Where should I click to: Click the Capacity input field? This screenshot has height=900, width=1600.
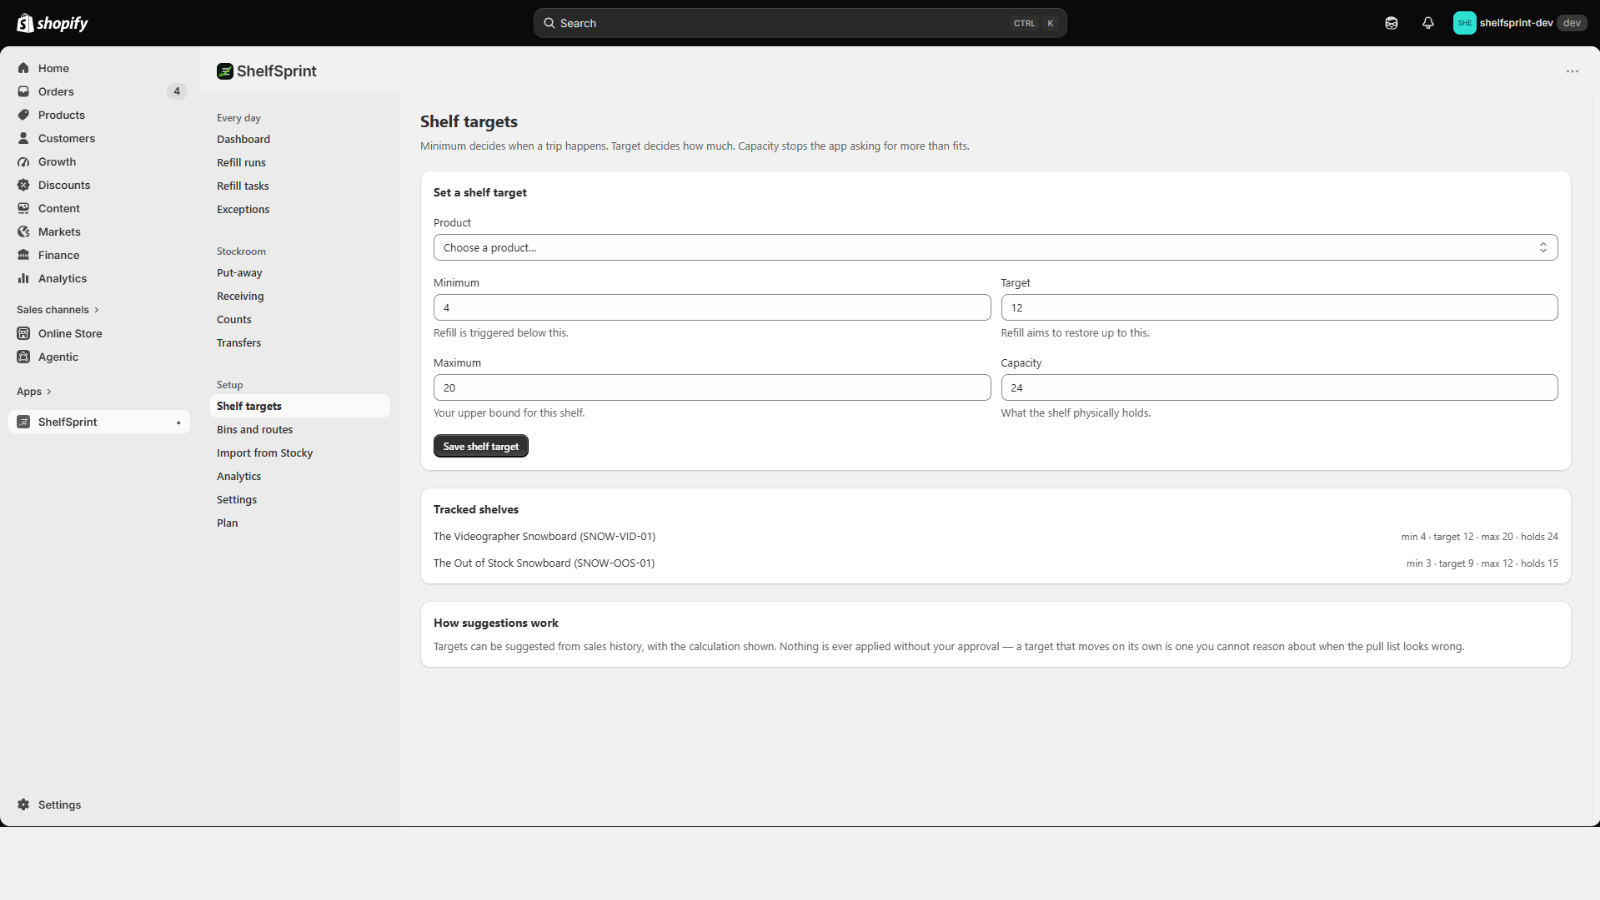pyautogui.click(x=1279, y=388)
